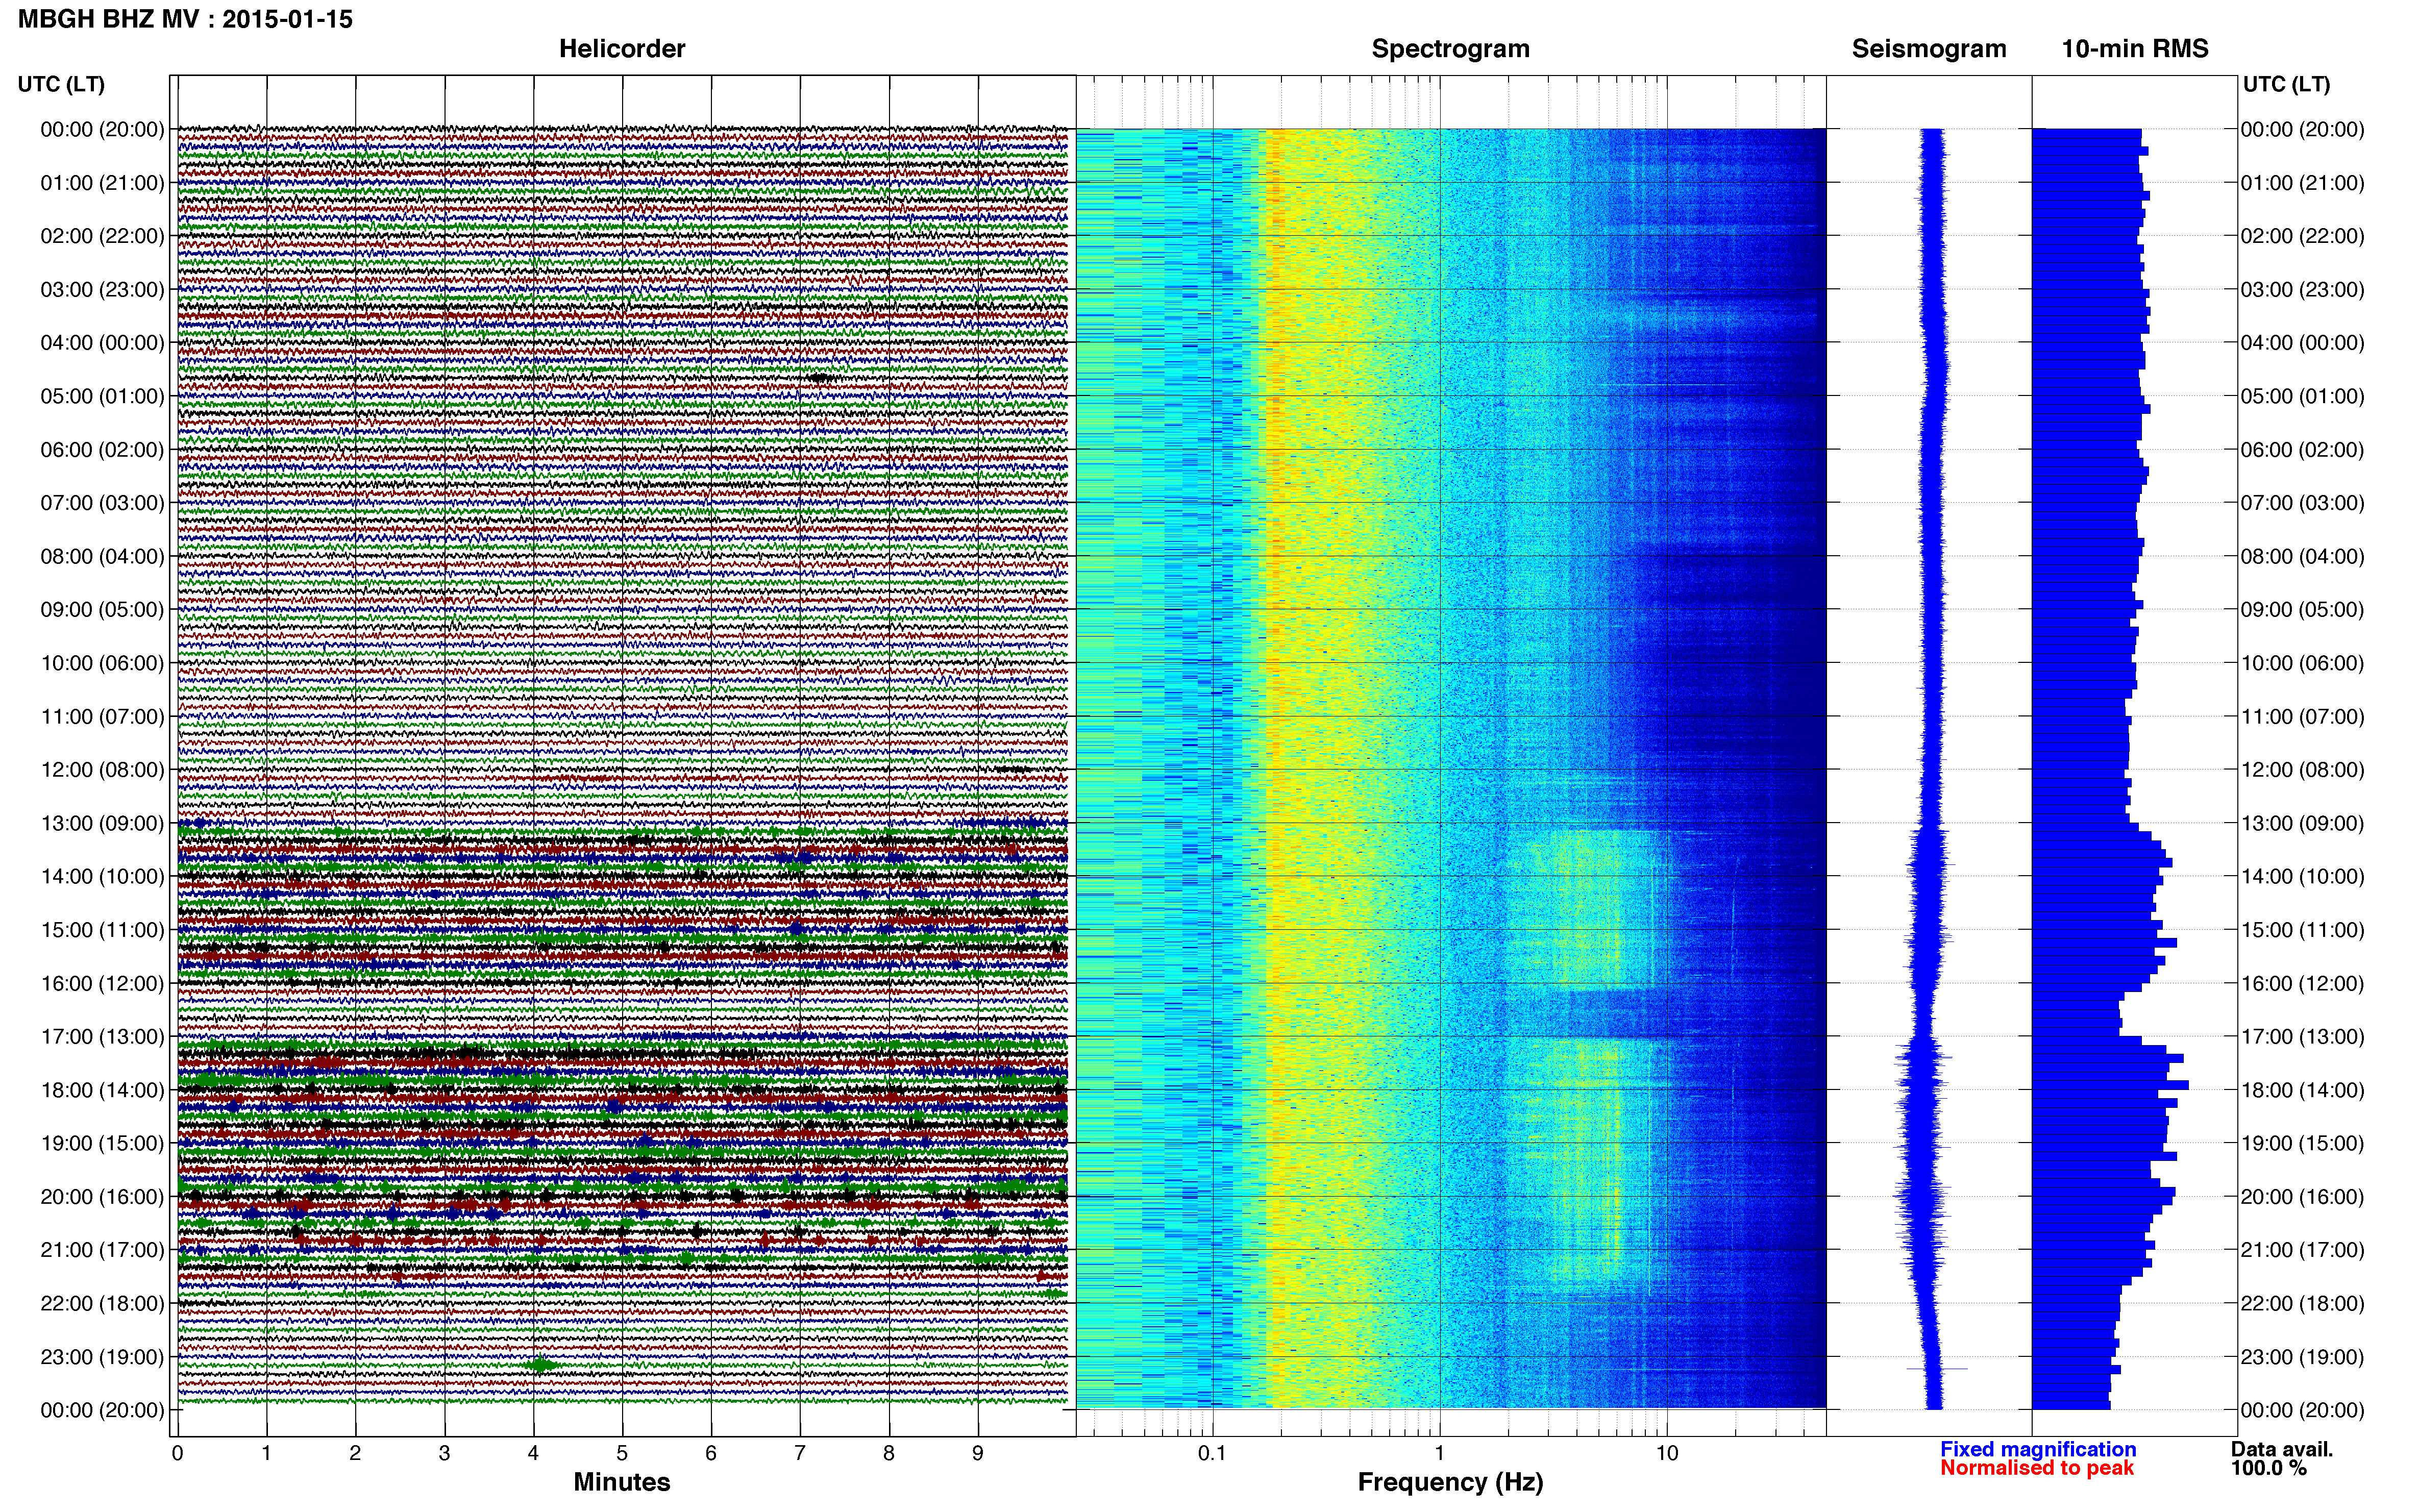This screenshot has width=2419, height=1512.
Task: Click the left-axis time label '10:00 (06:00)'
Action: pyautogui.click(x=102, y=663)
